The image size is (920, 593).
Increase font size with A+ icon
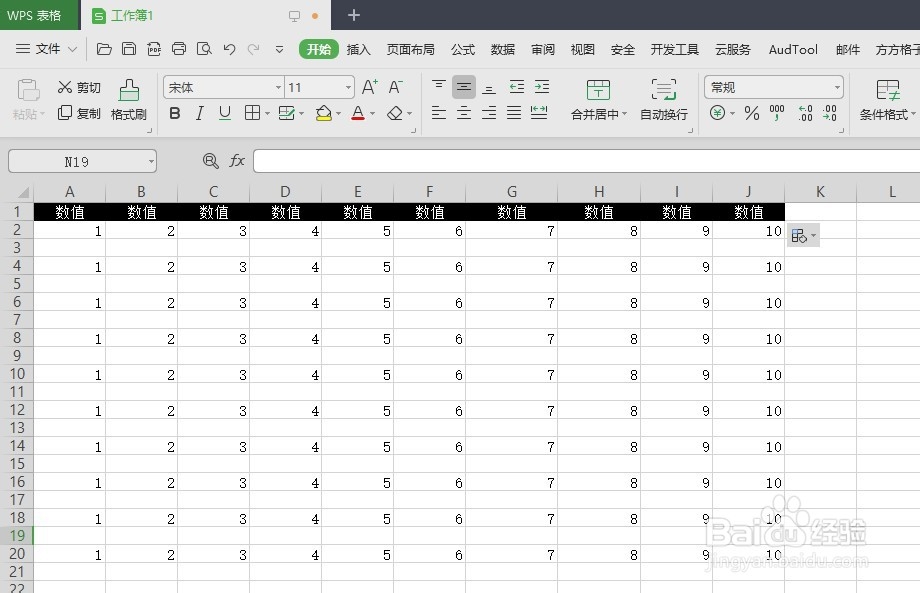coord(370,87)
